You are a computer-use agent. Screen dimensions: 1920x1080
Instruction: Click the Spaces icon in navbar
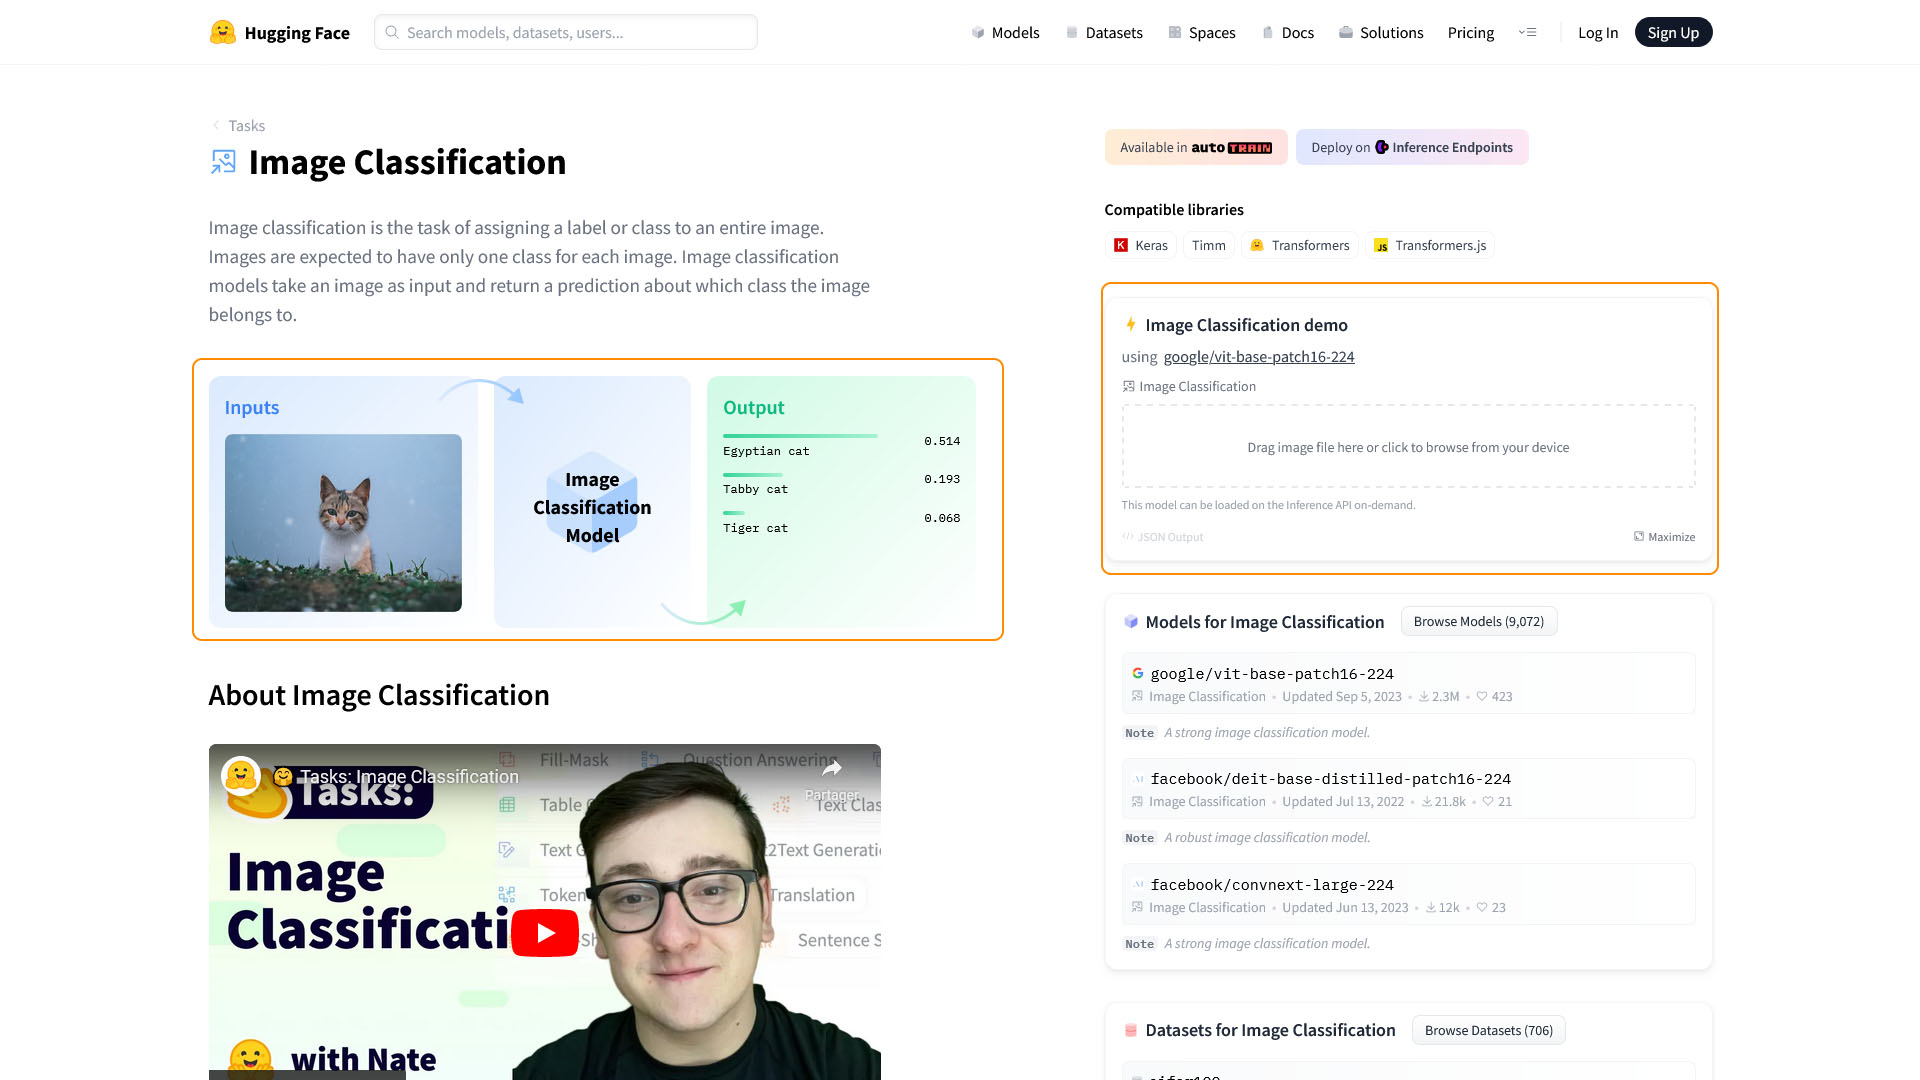click(x=1175, y=33)
